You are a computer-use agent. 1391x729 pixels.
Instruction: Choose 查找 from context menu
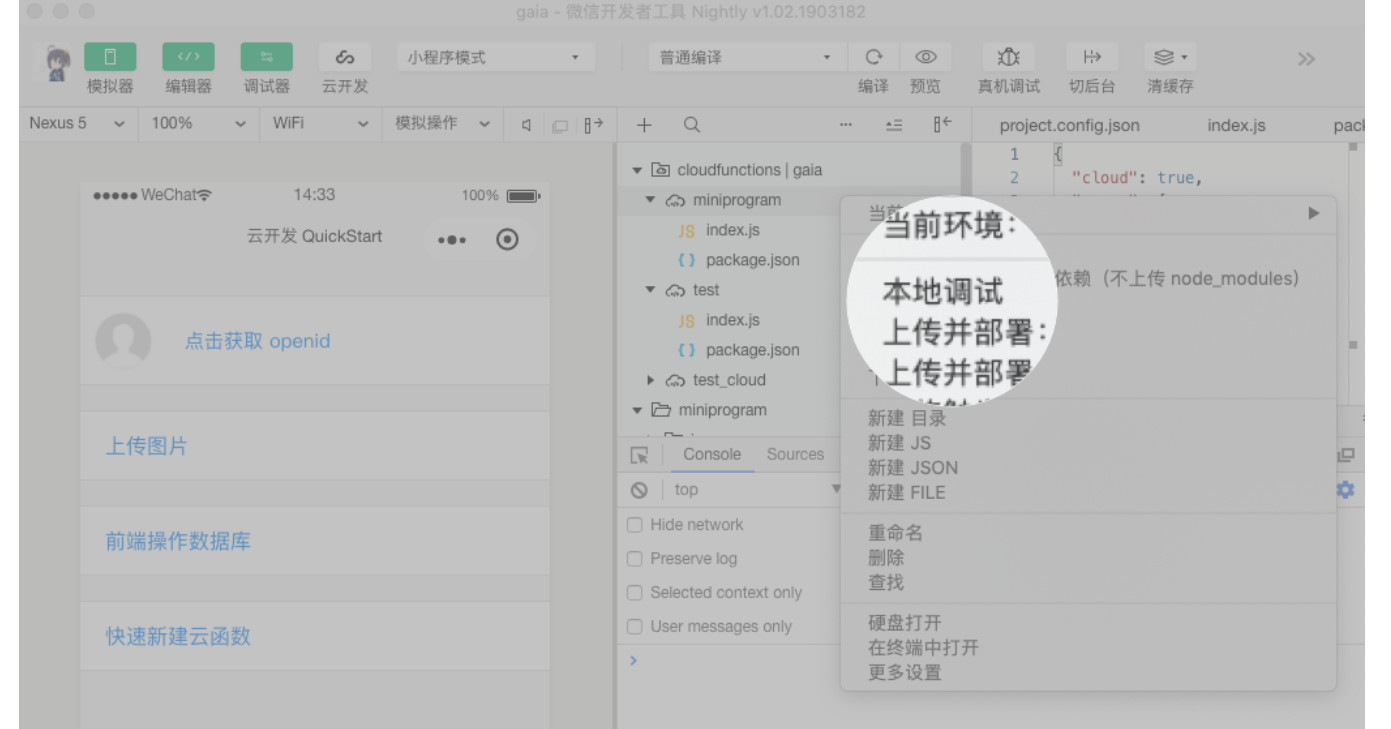click(x=886, y=582)
